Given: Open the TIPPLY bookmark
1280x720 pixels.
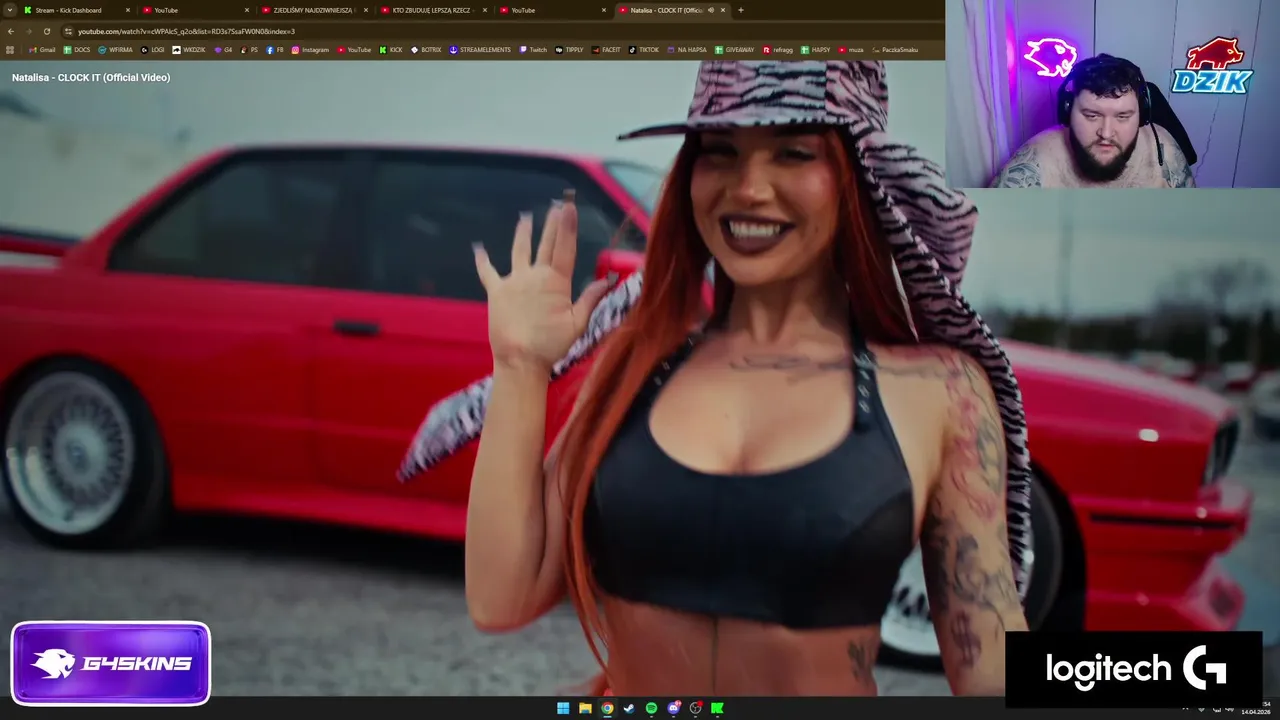Looking at the screenshot, I should [569, 50].
